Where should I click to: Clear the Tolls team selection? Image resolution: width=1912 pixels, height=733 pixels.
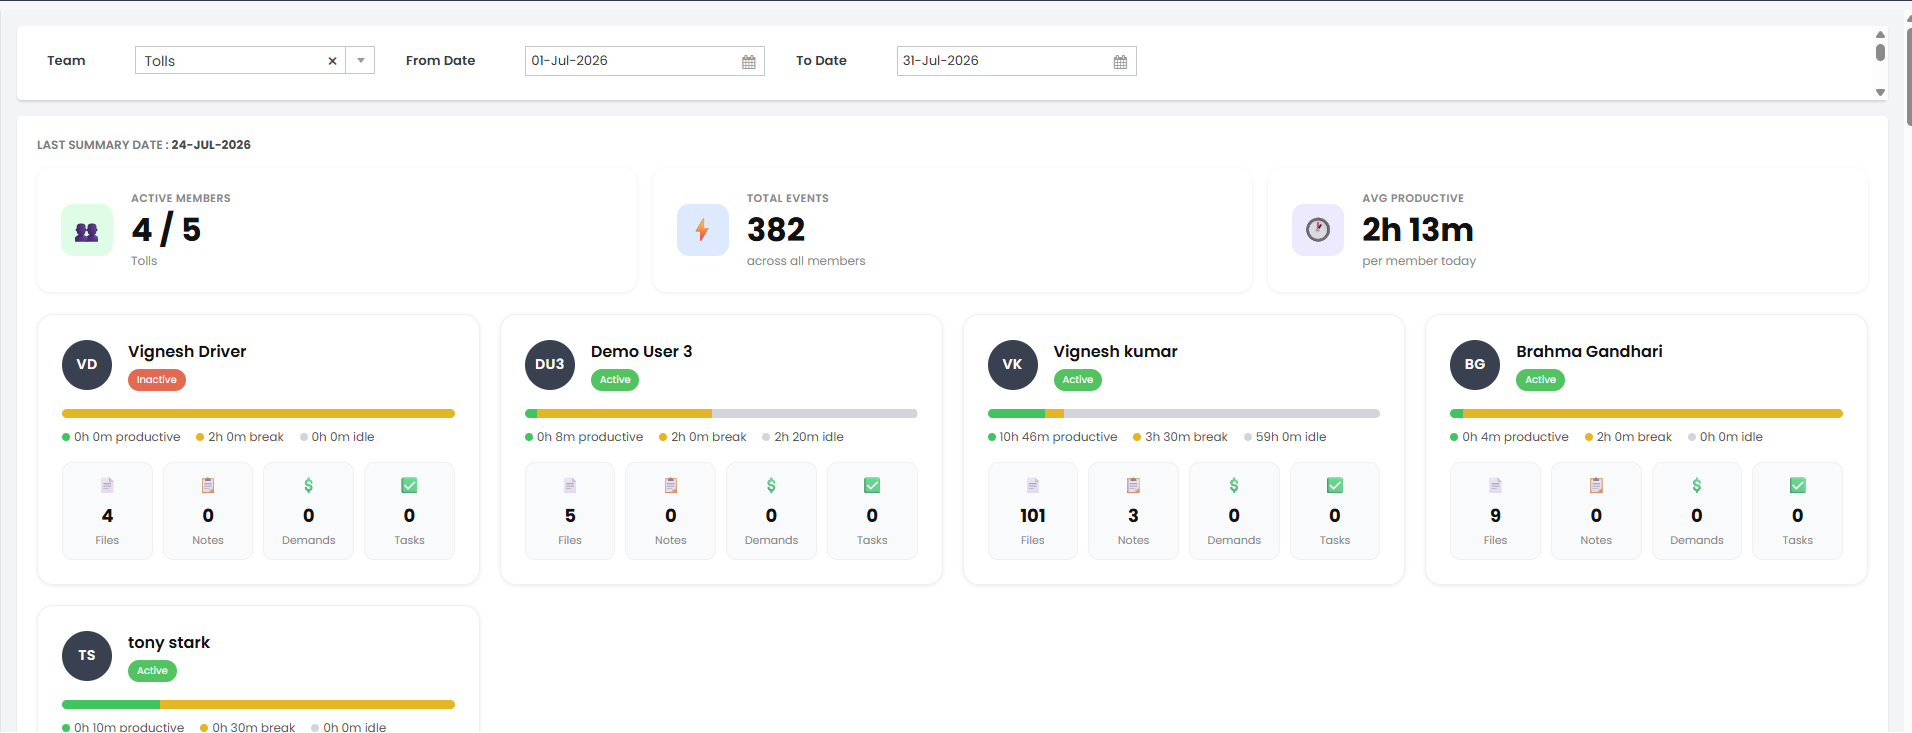click(x=332, y=61)
